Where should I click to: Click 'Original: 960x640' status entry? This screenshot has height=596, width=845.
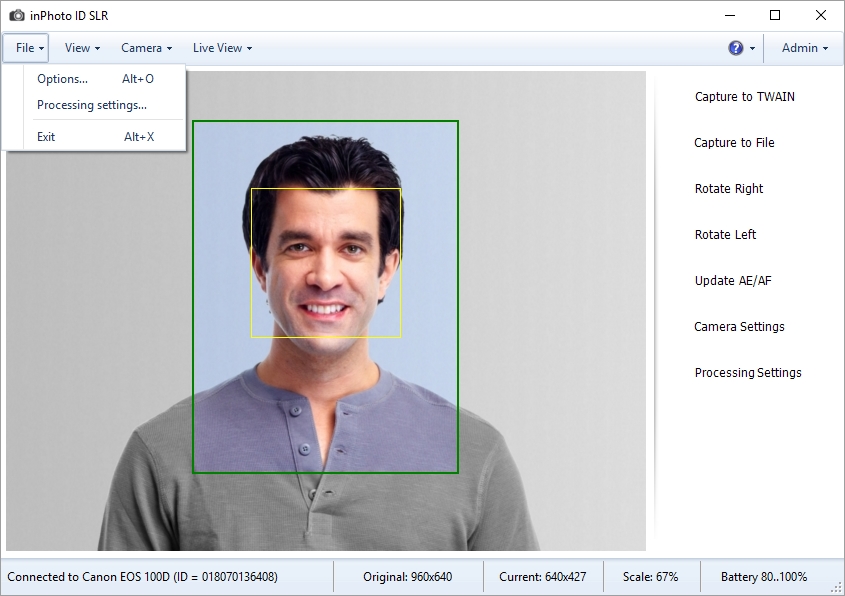click(x=407, y=577)
